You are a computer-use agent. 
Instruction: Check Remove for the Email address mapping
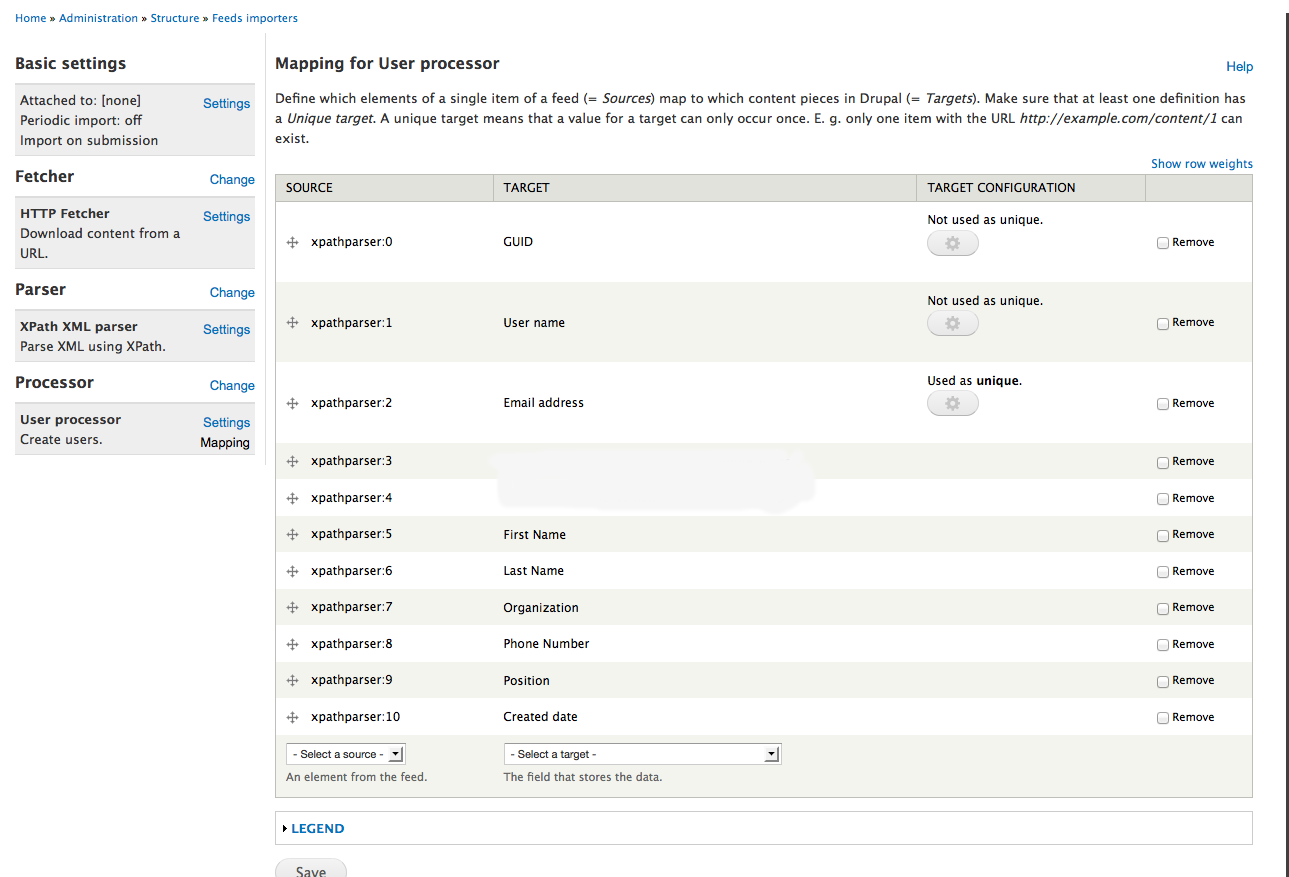[x=1163, y=404]
